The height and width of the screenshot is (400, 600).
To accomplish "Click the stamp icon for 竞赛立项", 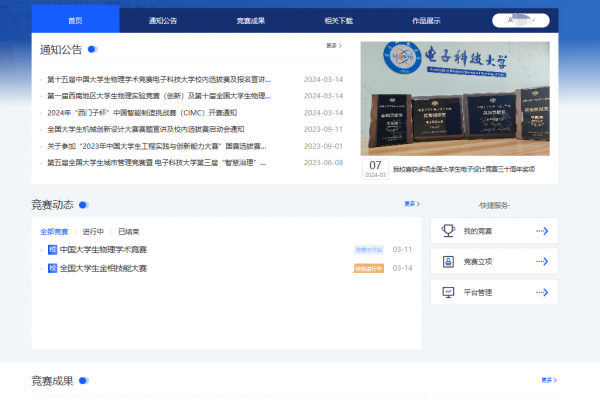I will point(448,261).
